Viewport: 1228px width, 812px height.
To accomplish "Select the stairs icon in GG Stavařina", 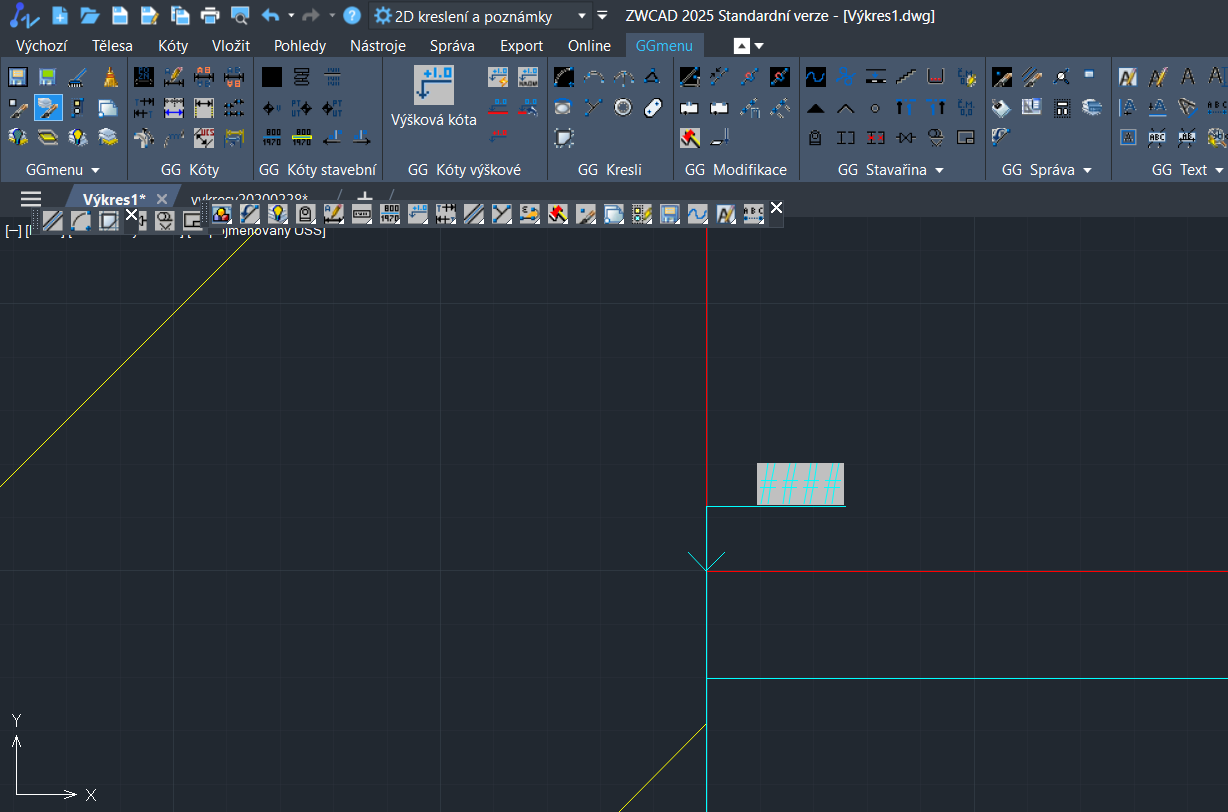I will 906,77.
